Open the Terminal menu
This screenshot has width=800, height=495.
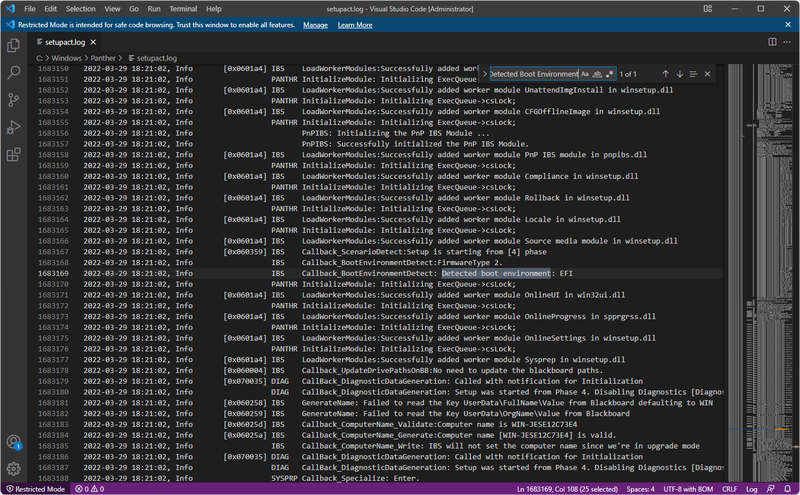click(x=183, y=9)
